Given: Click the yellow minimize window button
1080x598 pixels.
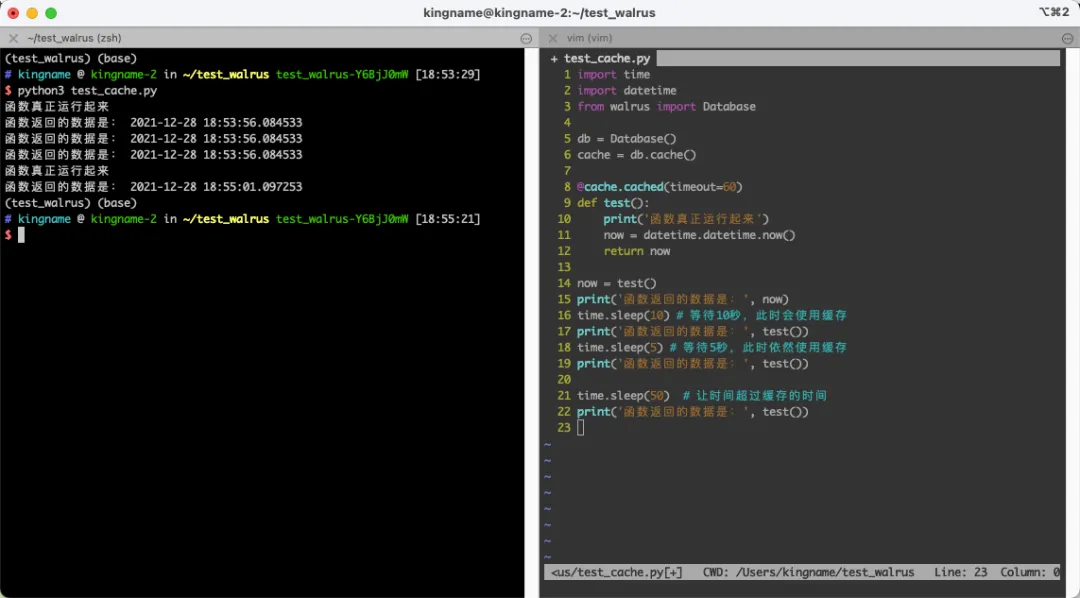Looking at the screenshot, I should pyautogui.click(x=32, y=13).
